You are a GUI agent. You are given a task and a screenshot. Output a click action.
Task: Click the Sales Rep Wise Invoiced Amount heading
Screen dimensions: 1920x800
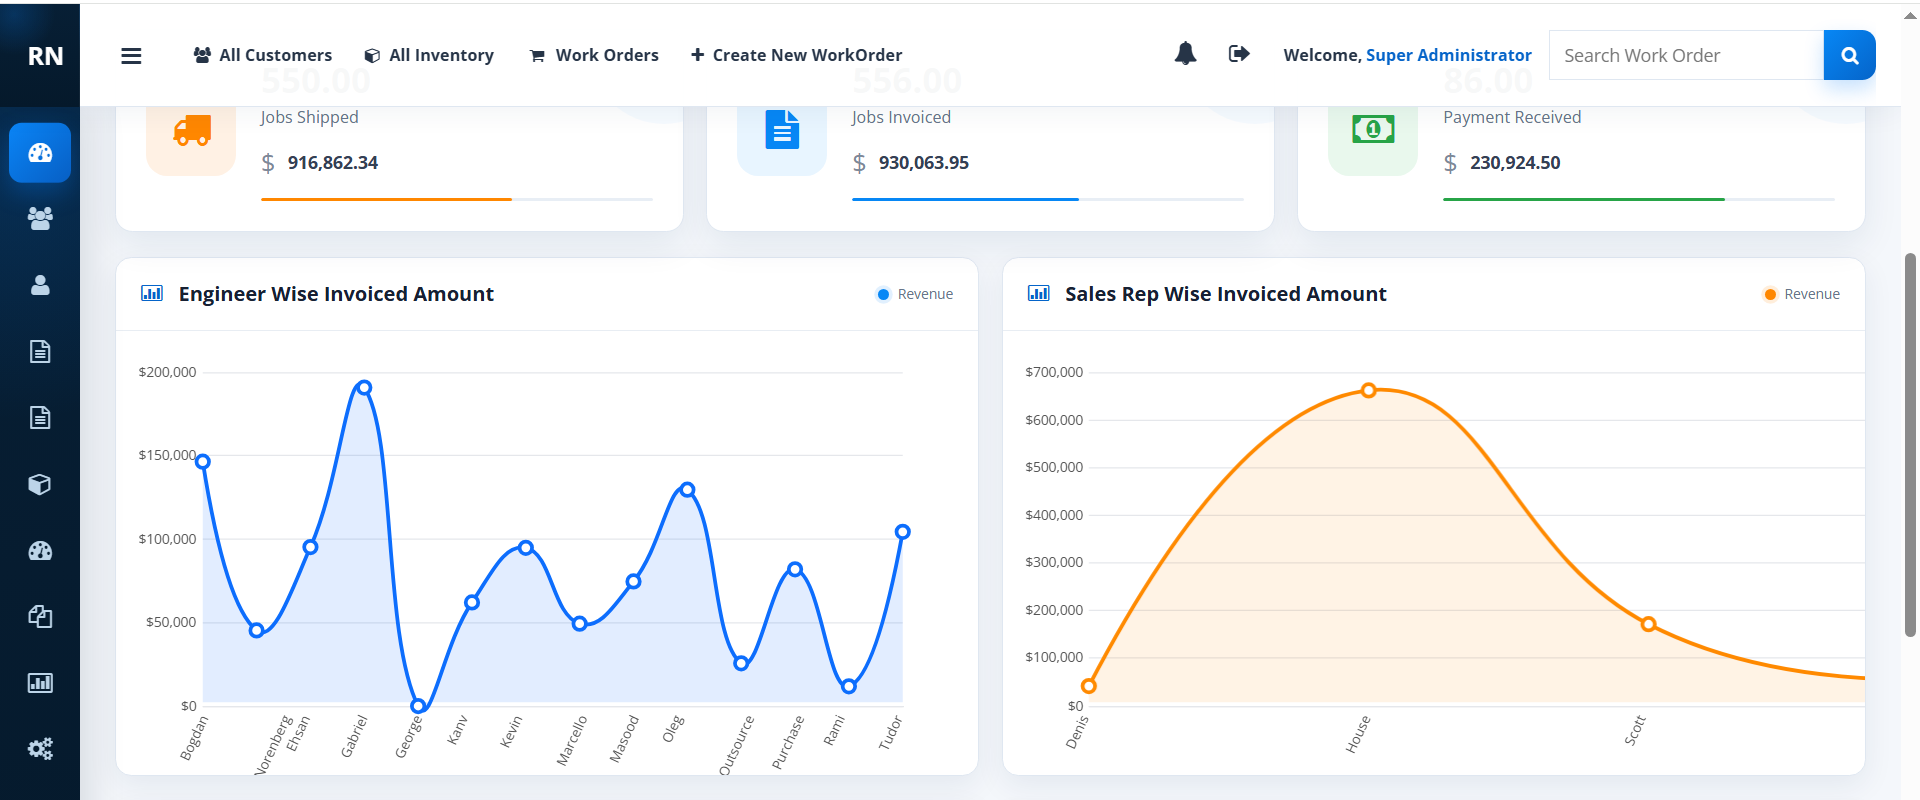(1226, 294)
